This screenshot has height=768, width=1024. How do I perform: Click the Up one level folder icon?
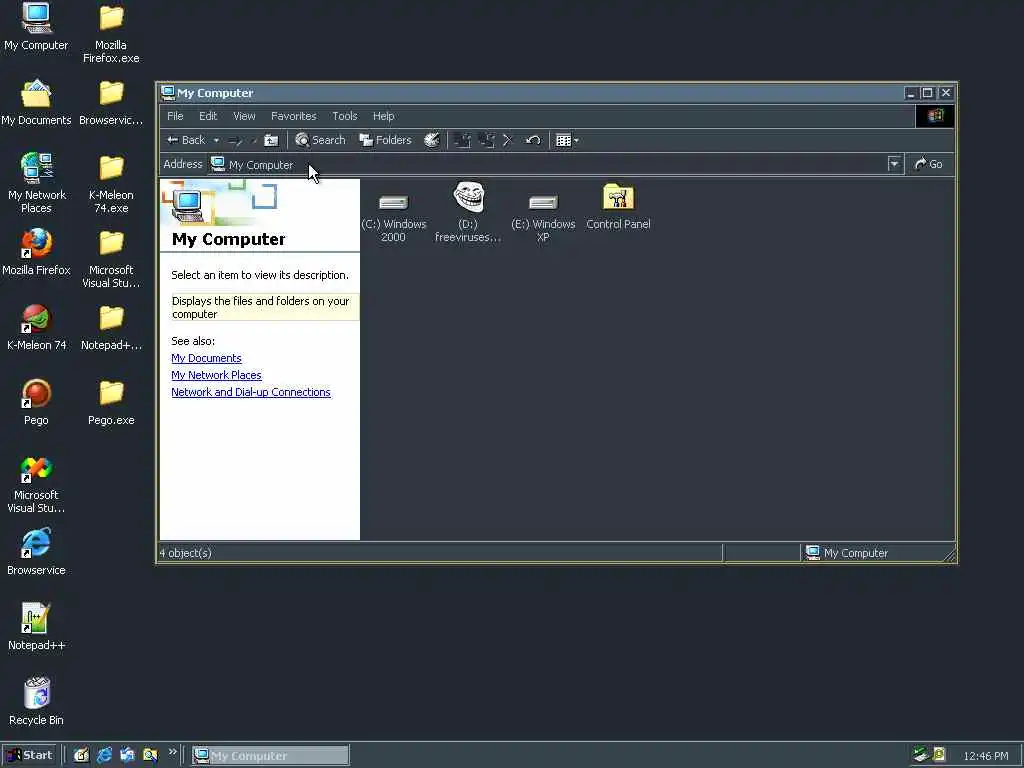click(271, 140)
